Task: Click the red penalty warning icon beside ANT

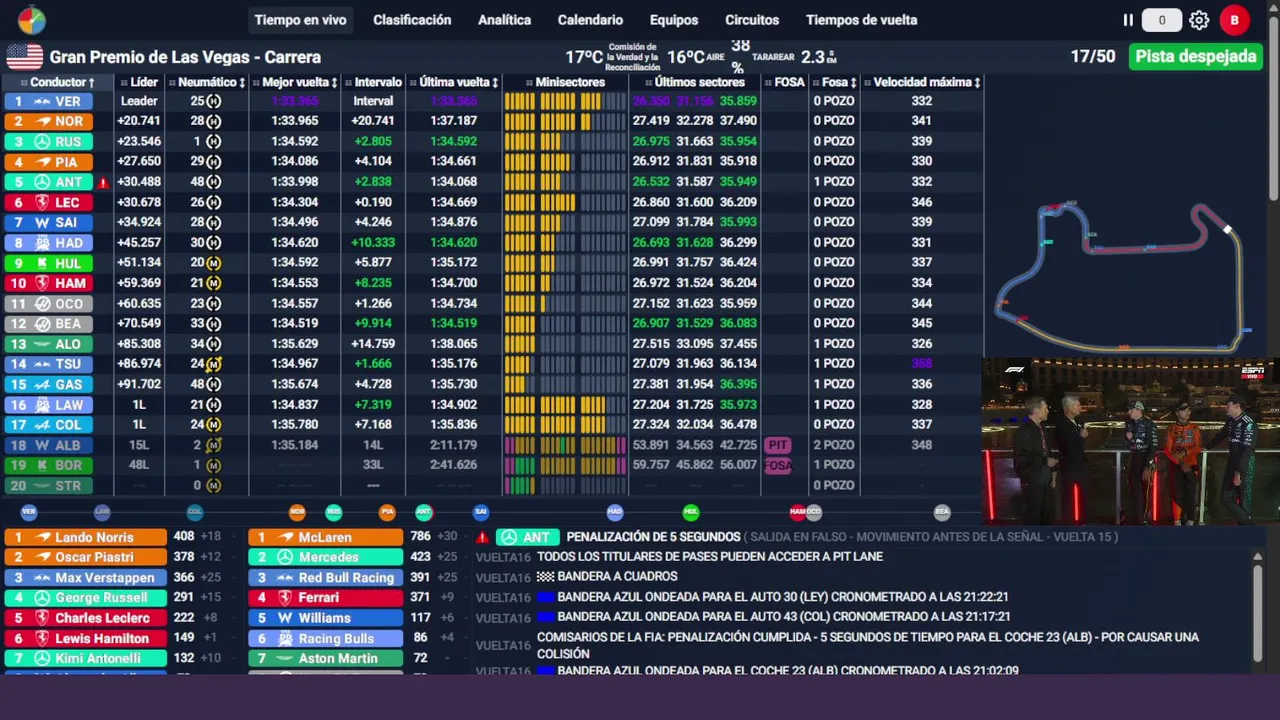Action: pyautogui.click(x=102, y=182)
